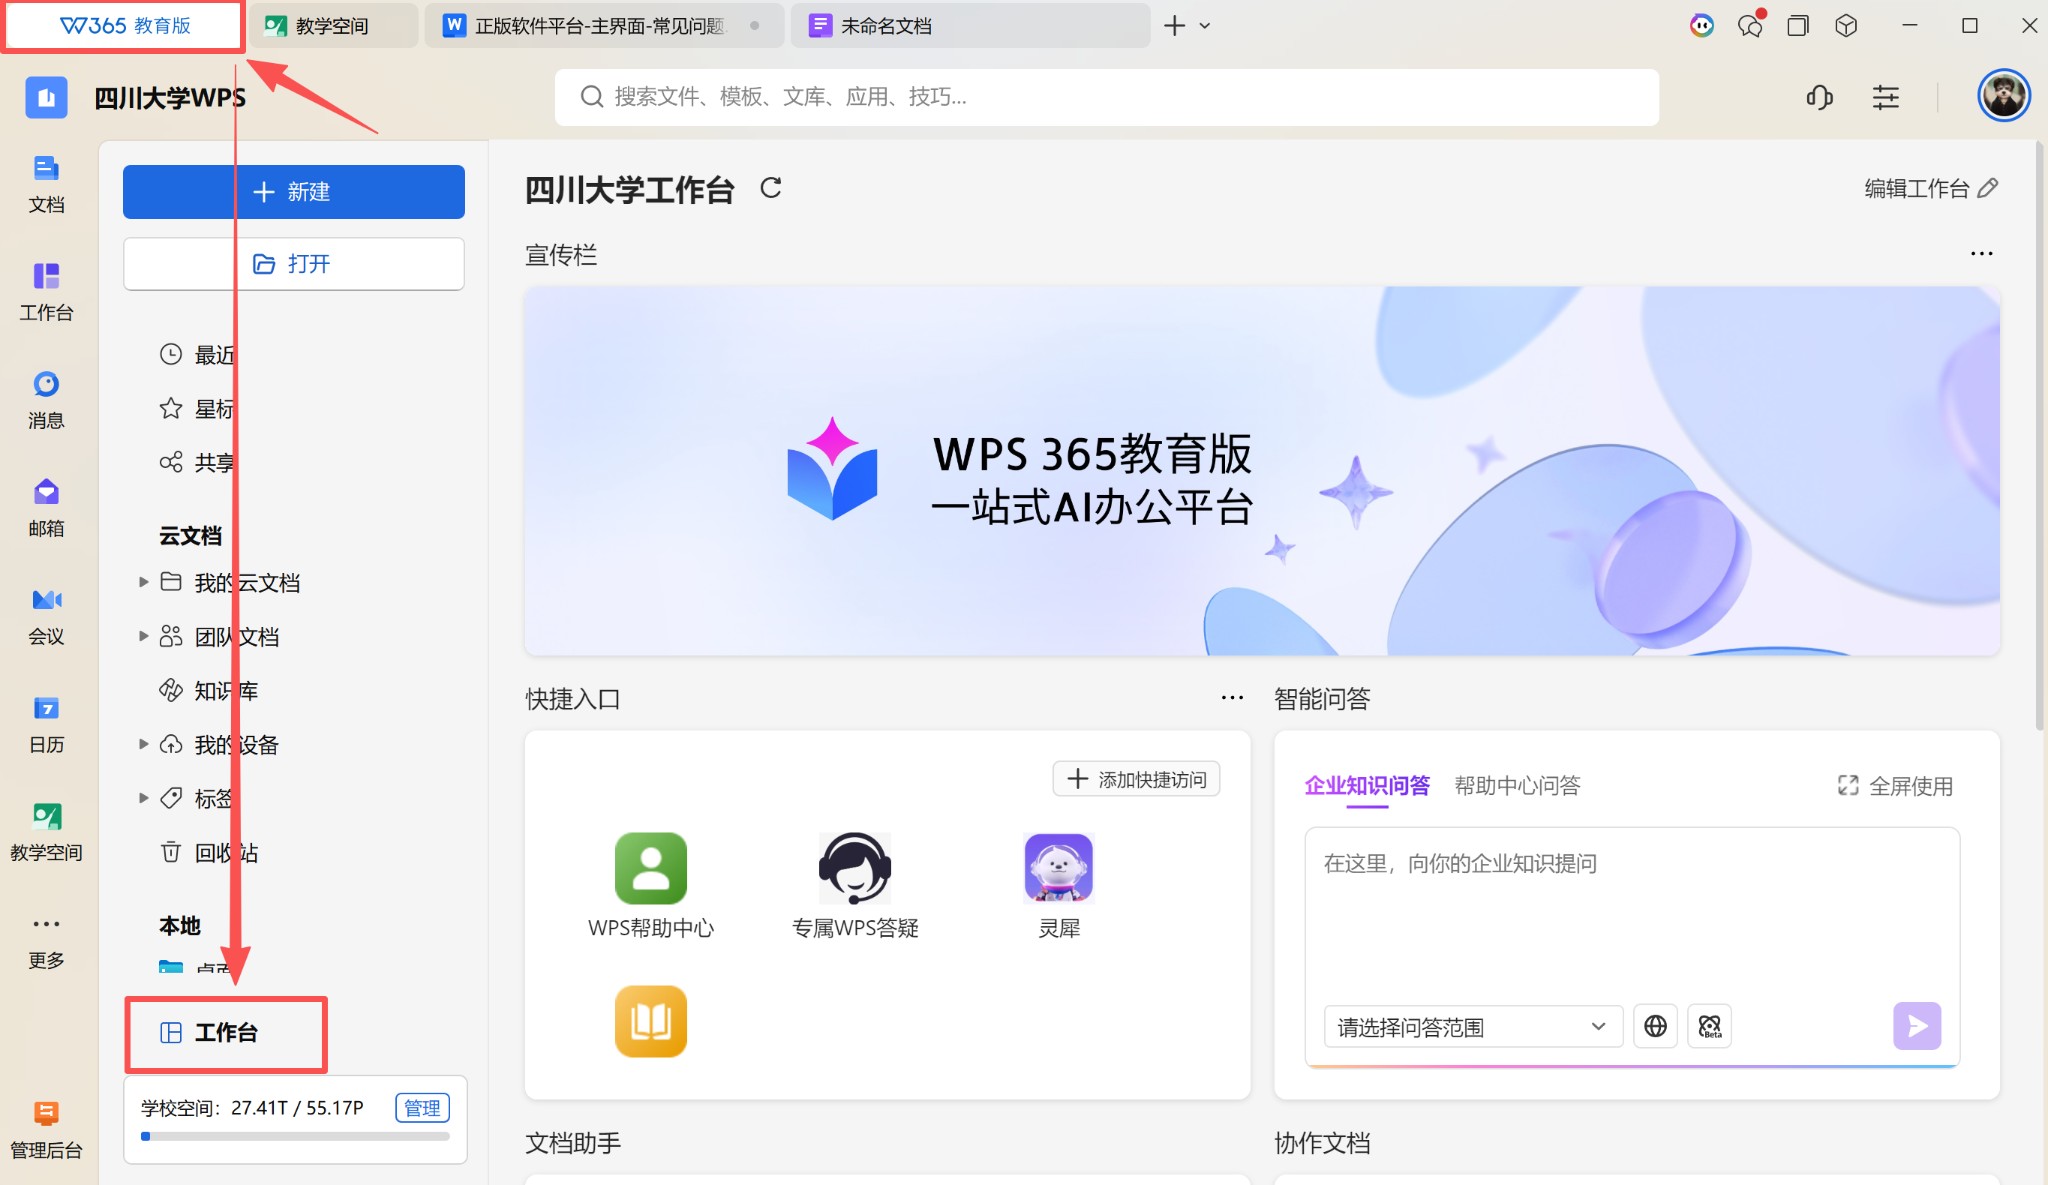Viewport: 2048px width, 1185px height.
Task: Open the notifications icon with red dot
Action: pyautogui.click(x=1751, y=25)
